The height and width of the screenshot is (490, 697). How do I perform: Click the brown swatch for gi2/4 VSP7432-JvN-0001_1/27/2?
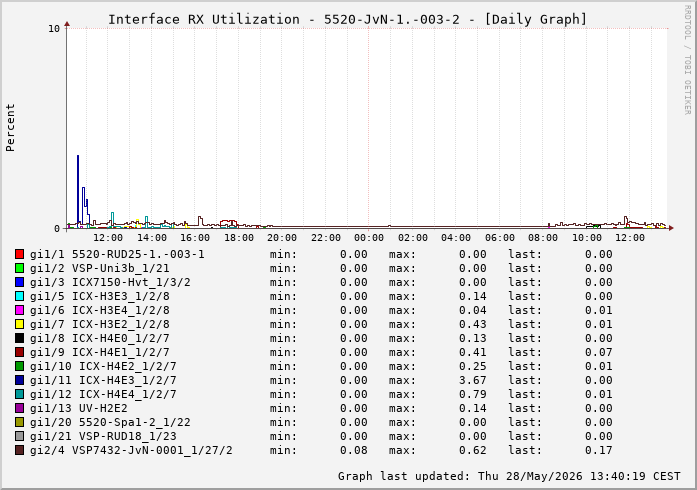click(19, 450)
